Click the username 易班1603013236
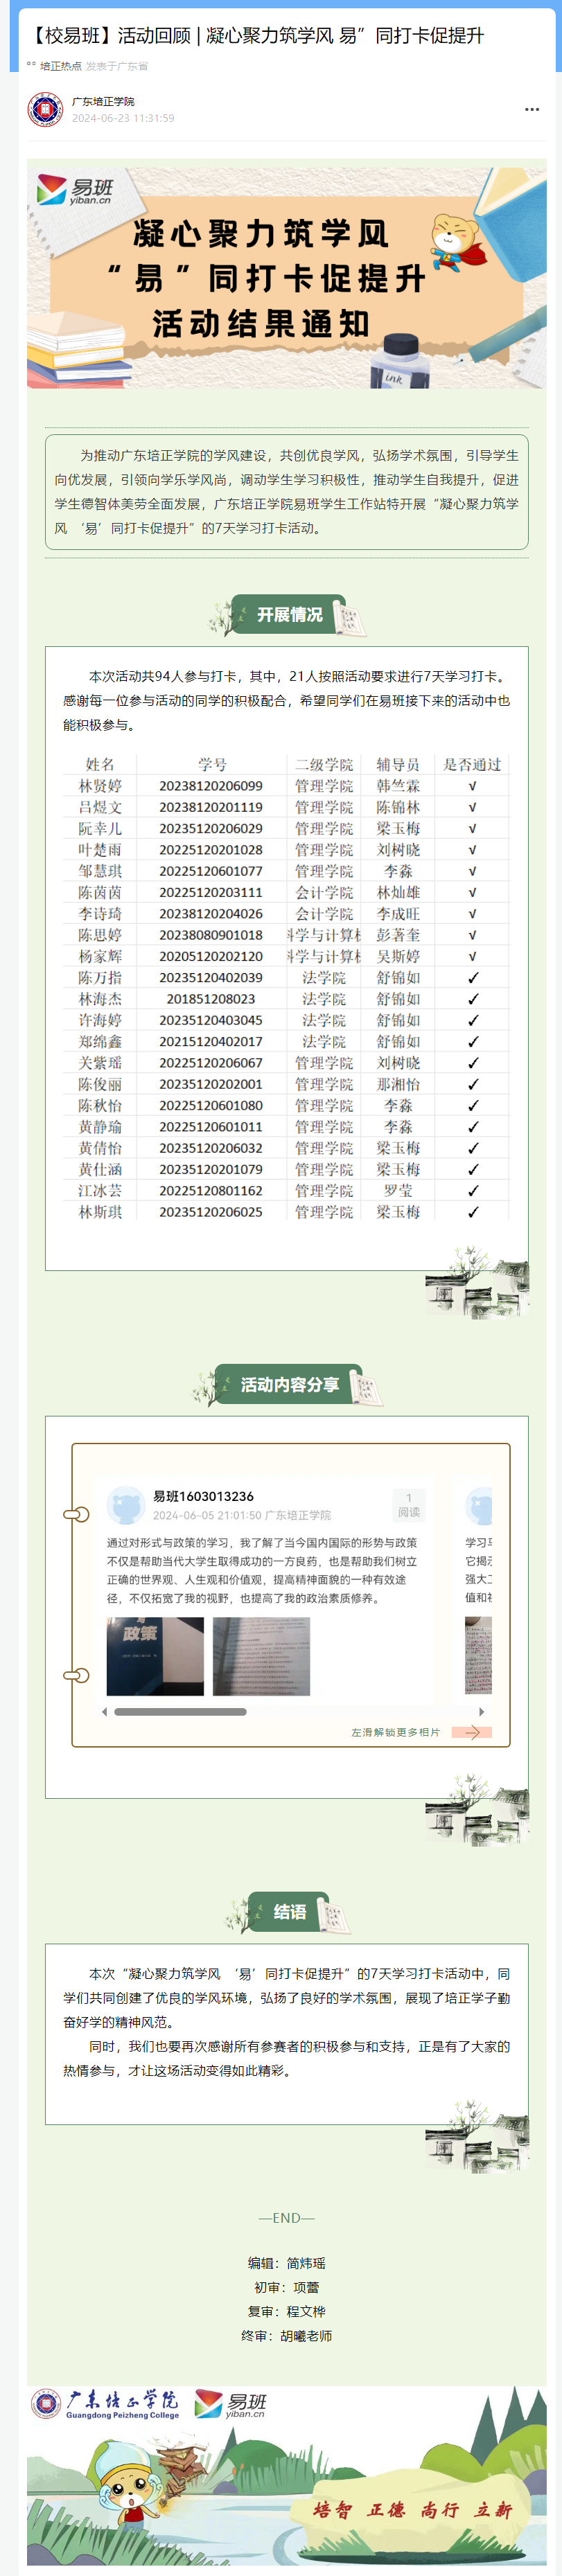 click(x=203, y=1496)
